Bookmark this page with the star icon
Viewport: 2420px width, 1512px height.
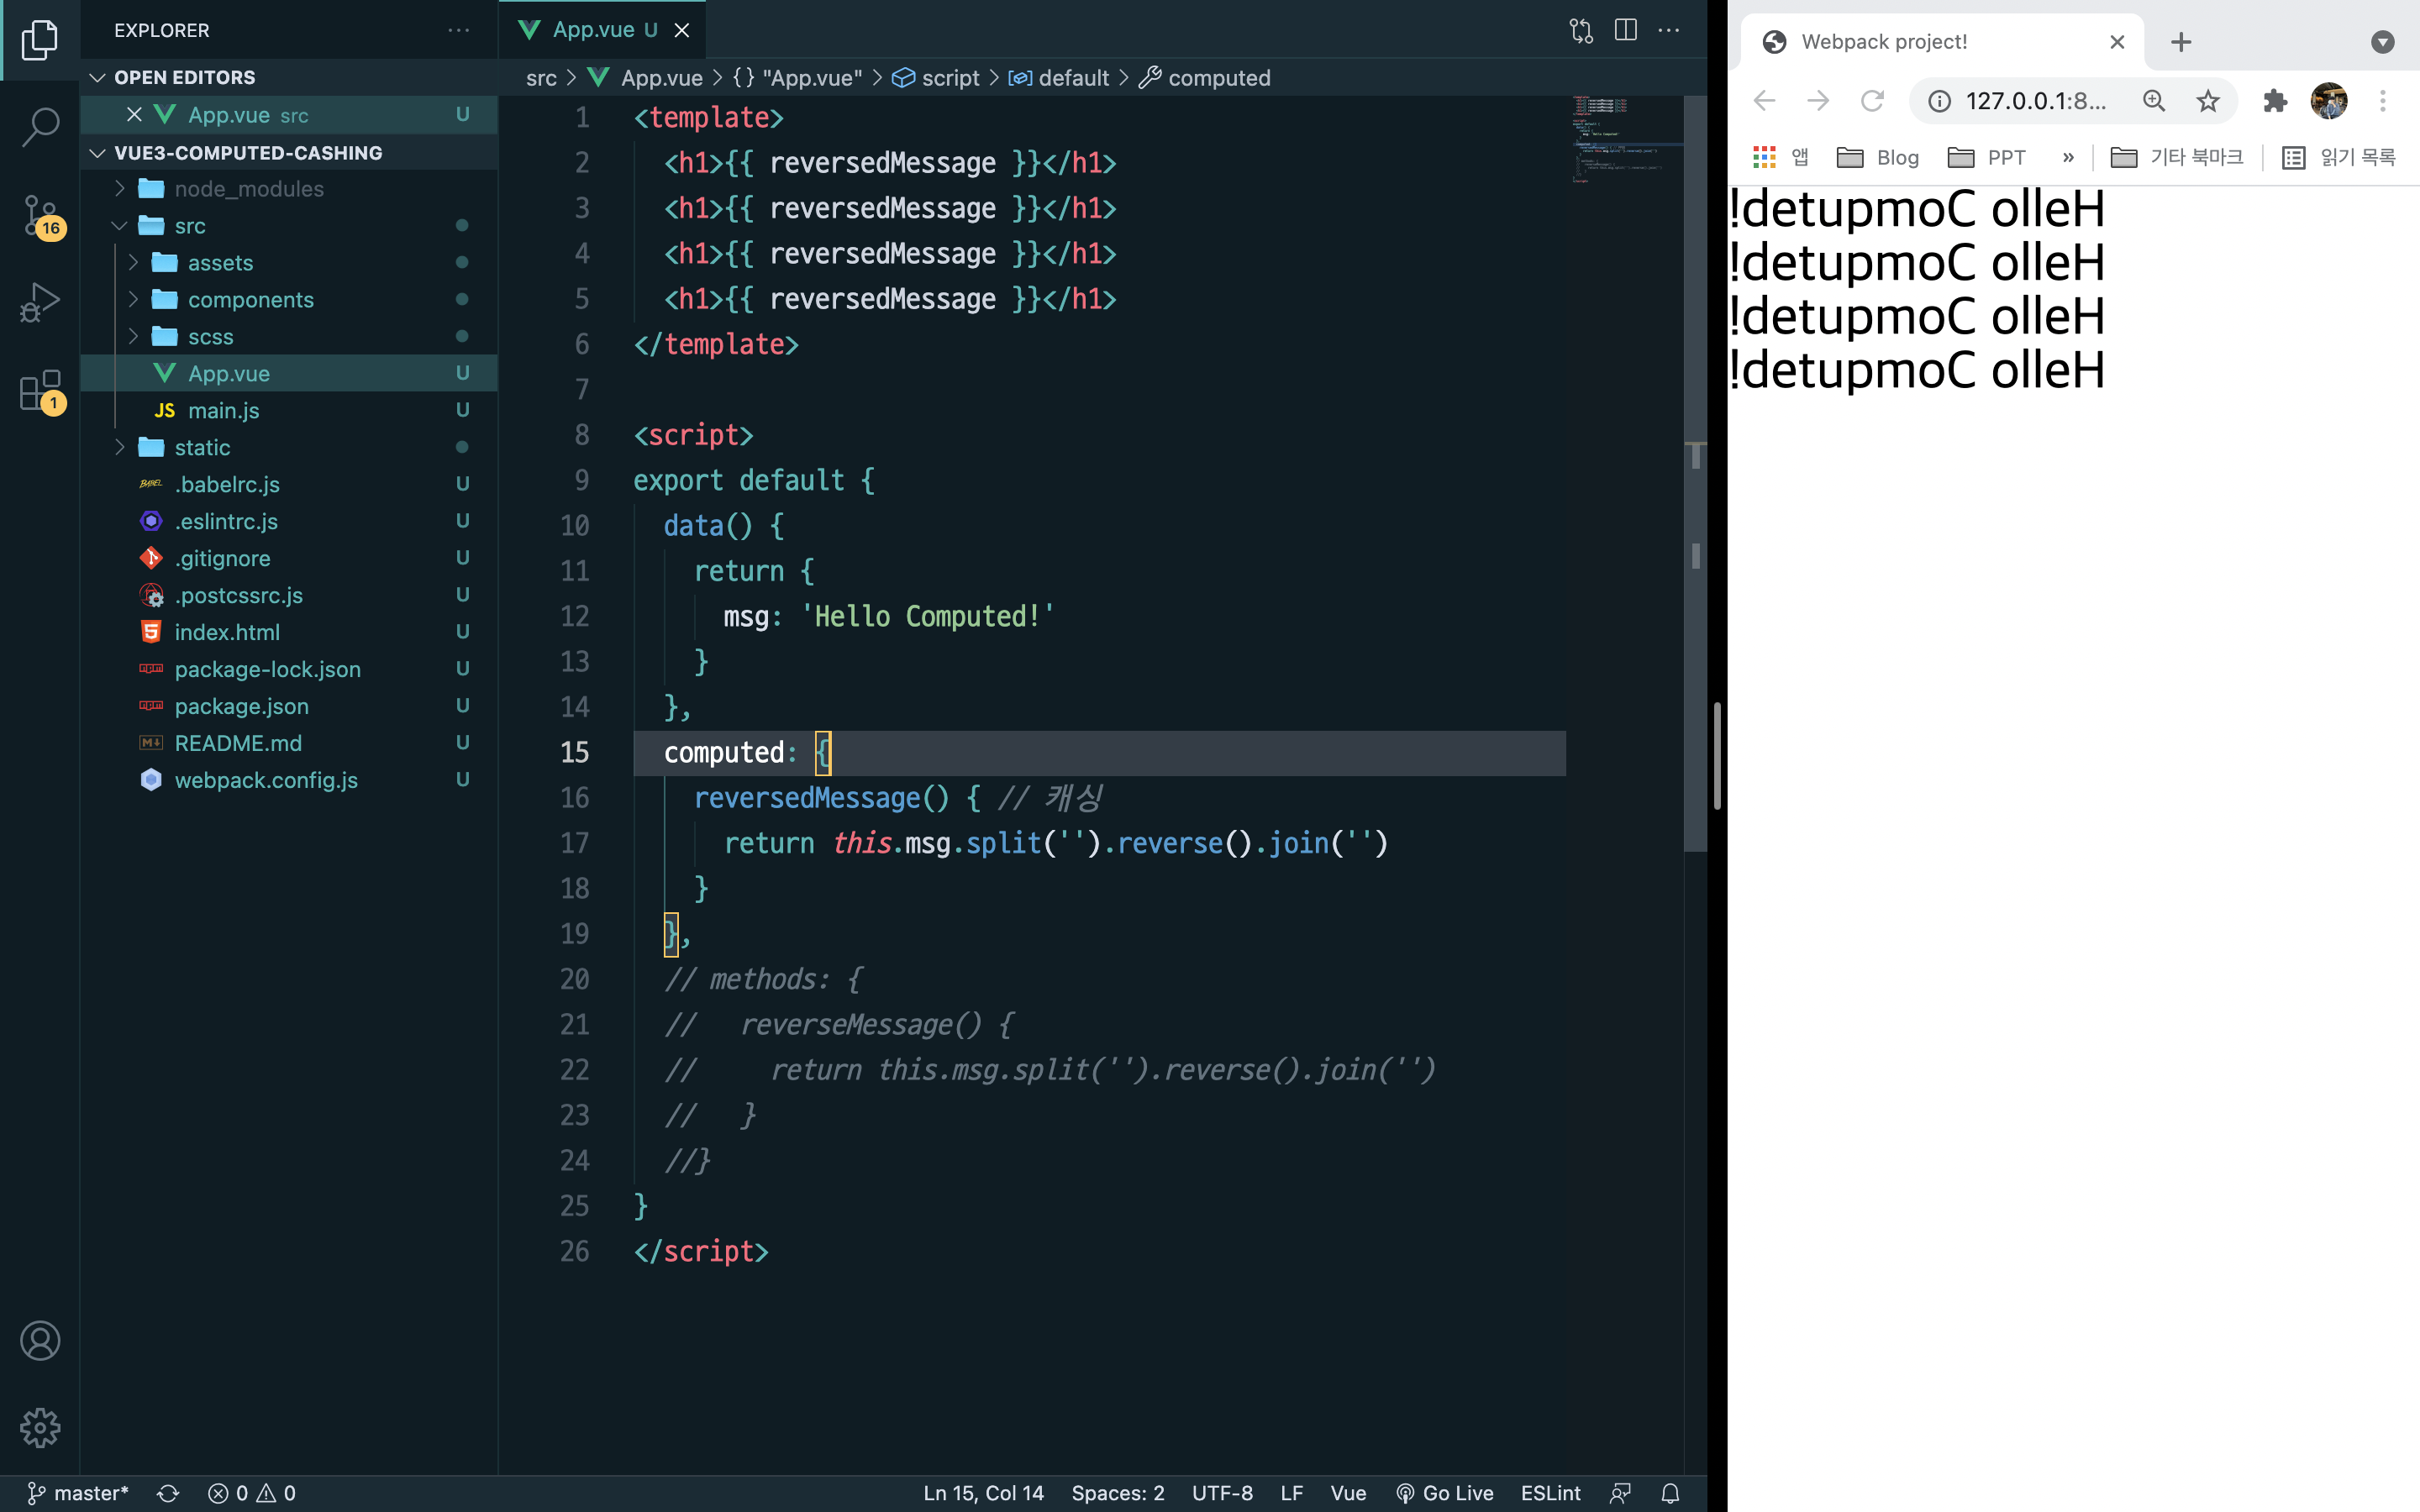tap(2208, 100)
